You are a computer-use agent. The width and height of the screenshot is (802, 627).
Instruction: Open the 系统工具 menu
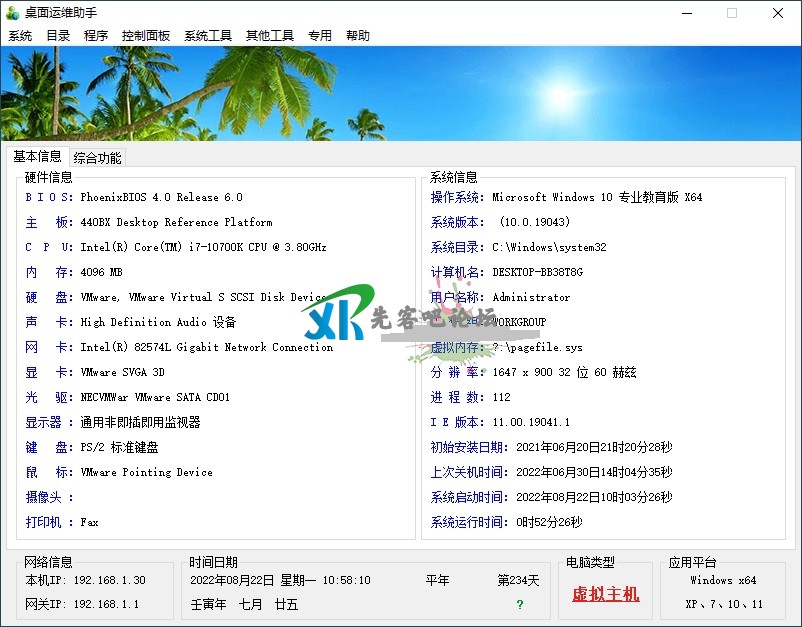pos(208,36)
